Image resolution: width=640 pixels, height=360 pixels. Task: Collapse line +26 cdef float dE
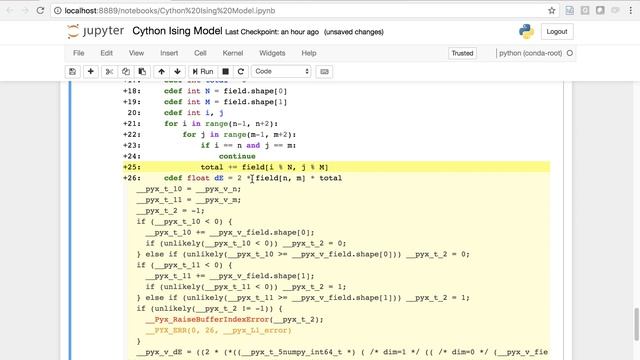pyautogui.click(x=336, y=178)
